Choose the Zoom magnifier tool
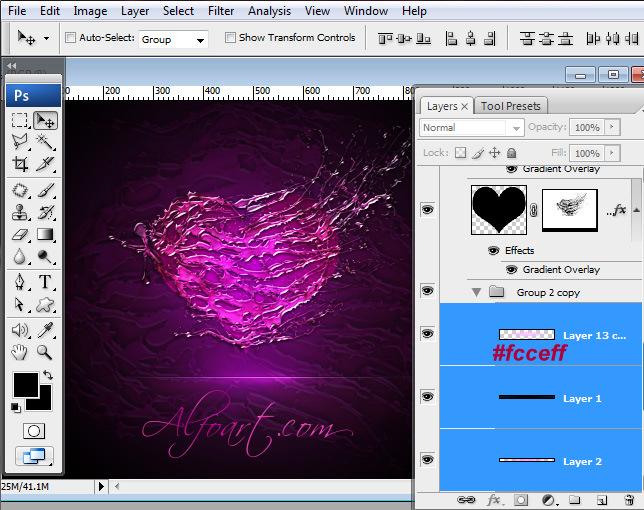Image resolution: width=644 pixels, height=510 pixels. pos(46,351)
